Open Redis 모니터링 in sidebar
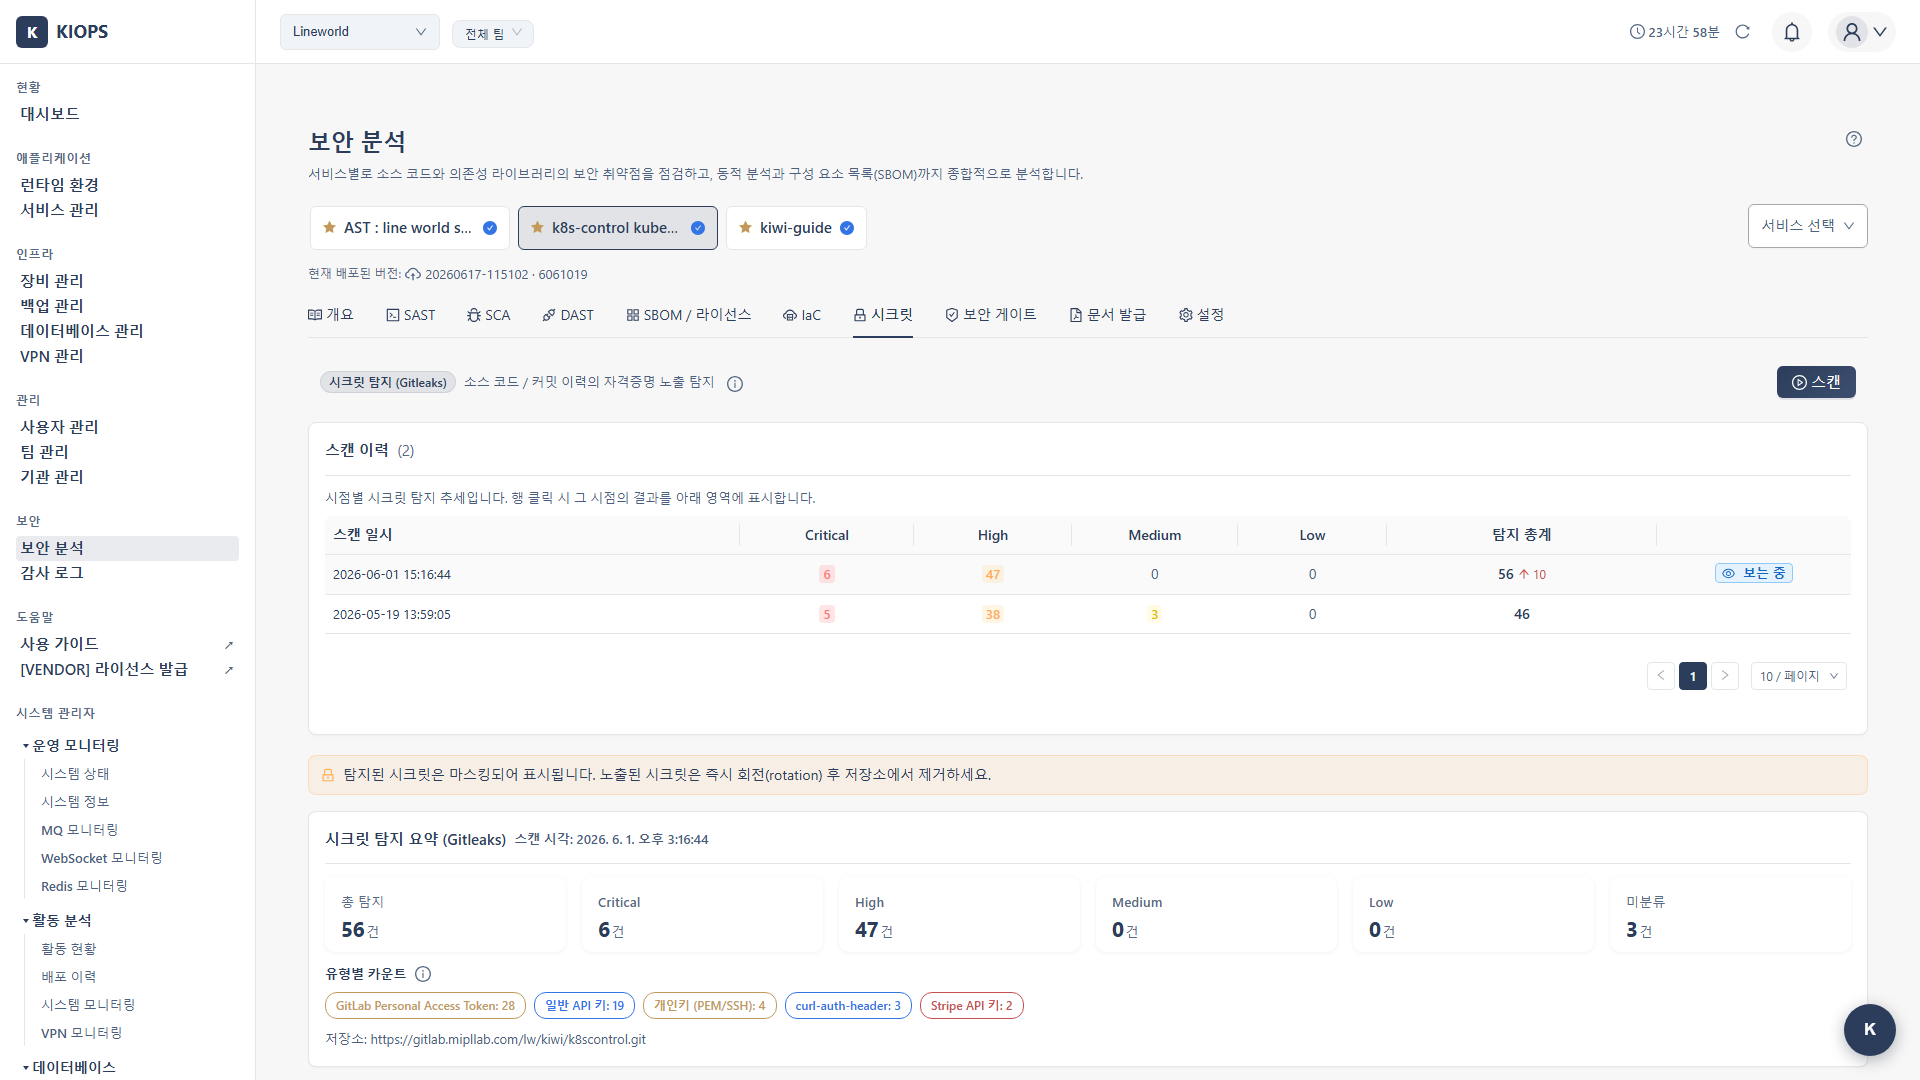This screenshot has width=1920, height=1080. click(x=84, y=887)
